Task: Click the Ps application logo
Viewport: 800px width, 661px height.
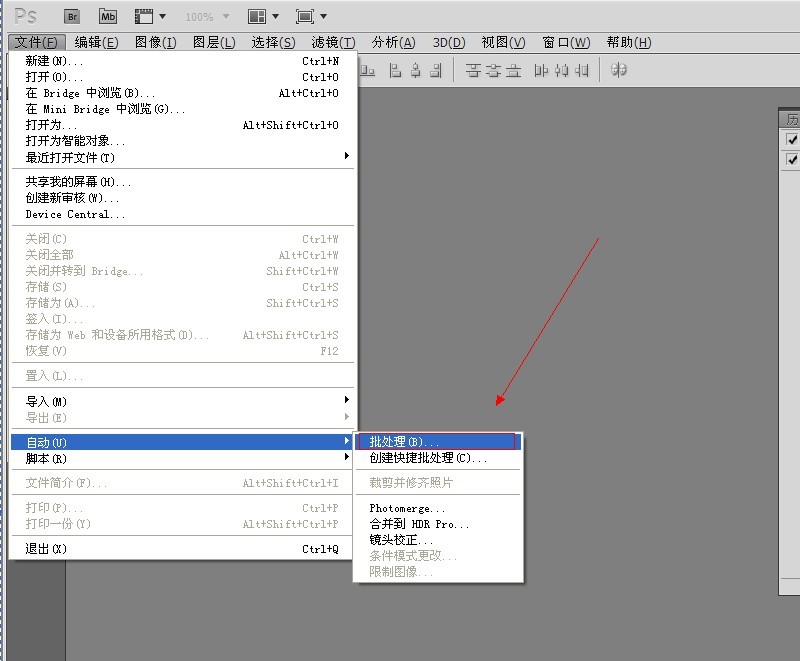Action: (x=26, y=16)
